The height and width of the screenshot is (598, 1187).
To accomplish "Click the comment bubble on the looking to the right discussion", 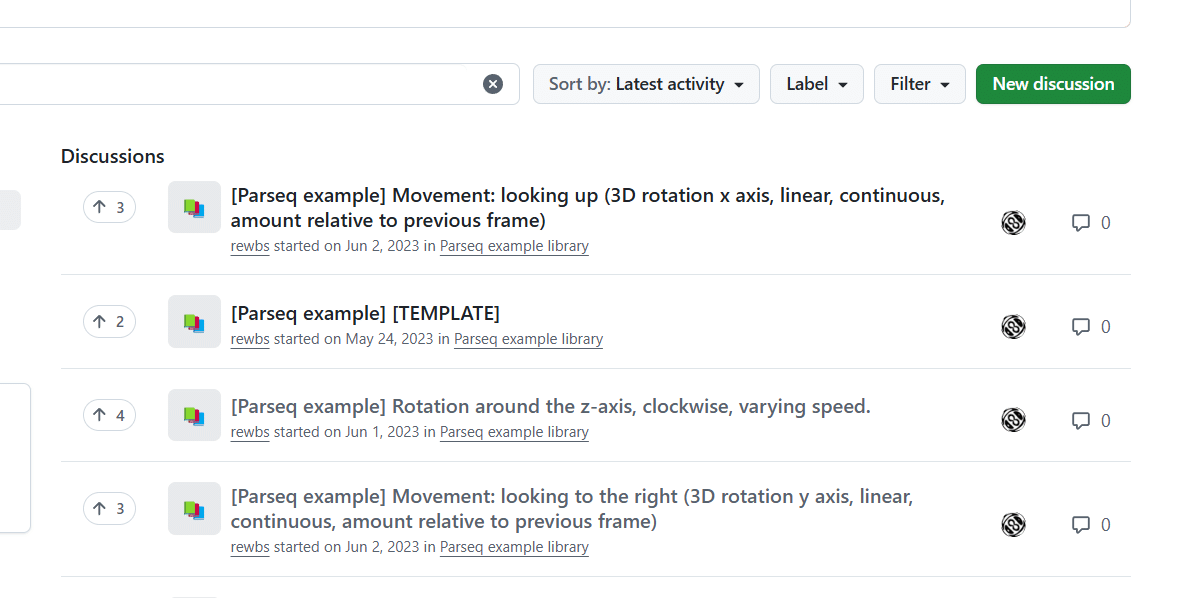I will (x=1081, y=524).
